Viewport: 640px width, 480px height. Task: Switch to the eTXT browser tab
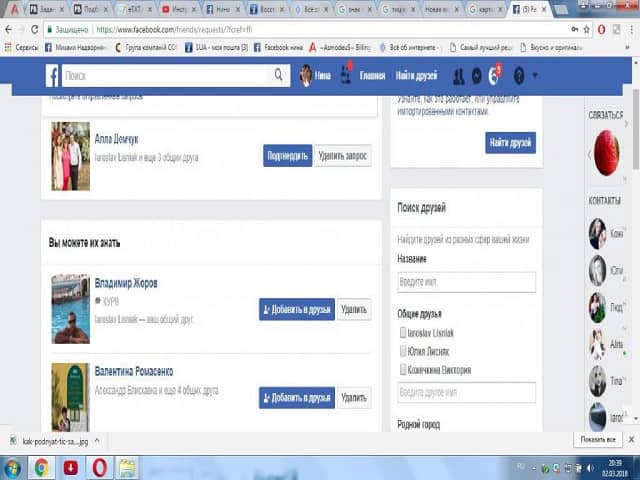[x=135, y=9]
